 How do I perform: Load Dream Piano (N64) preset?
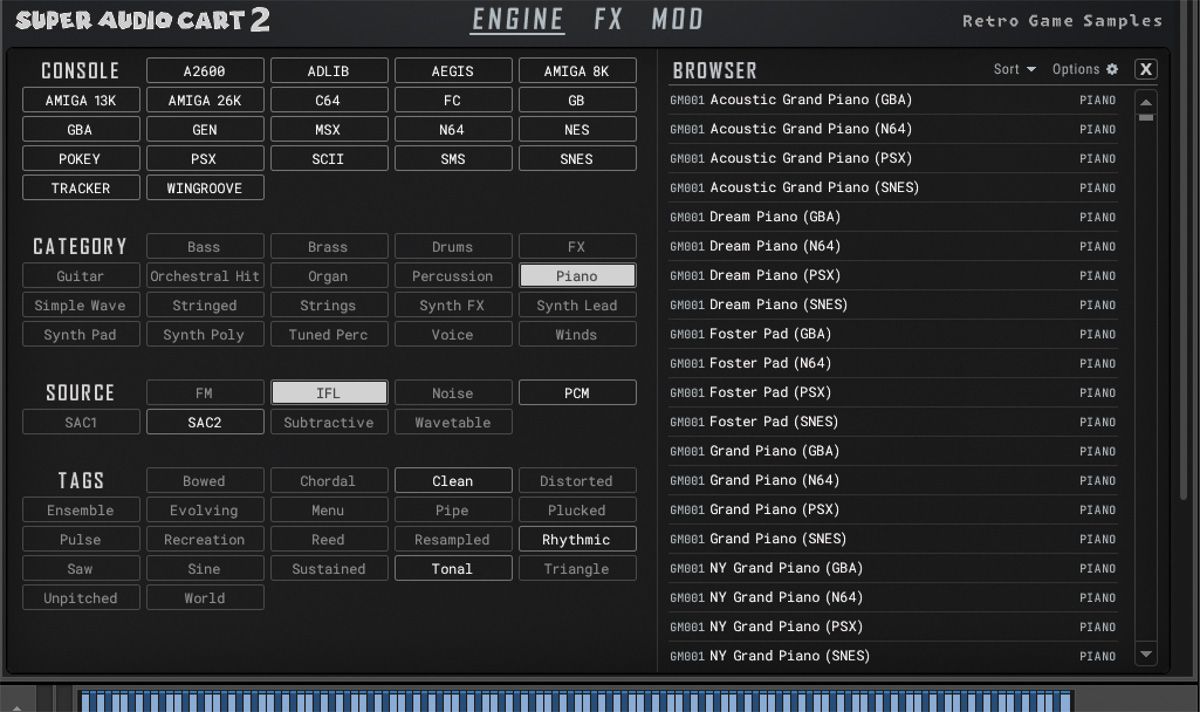(893, 246)
